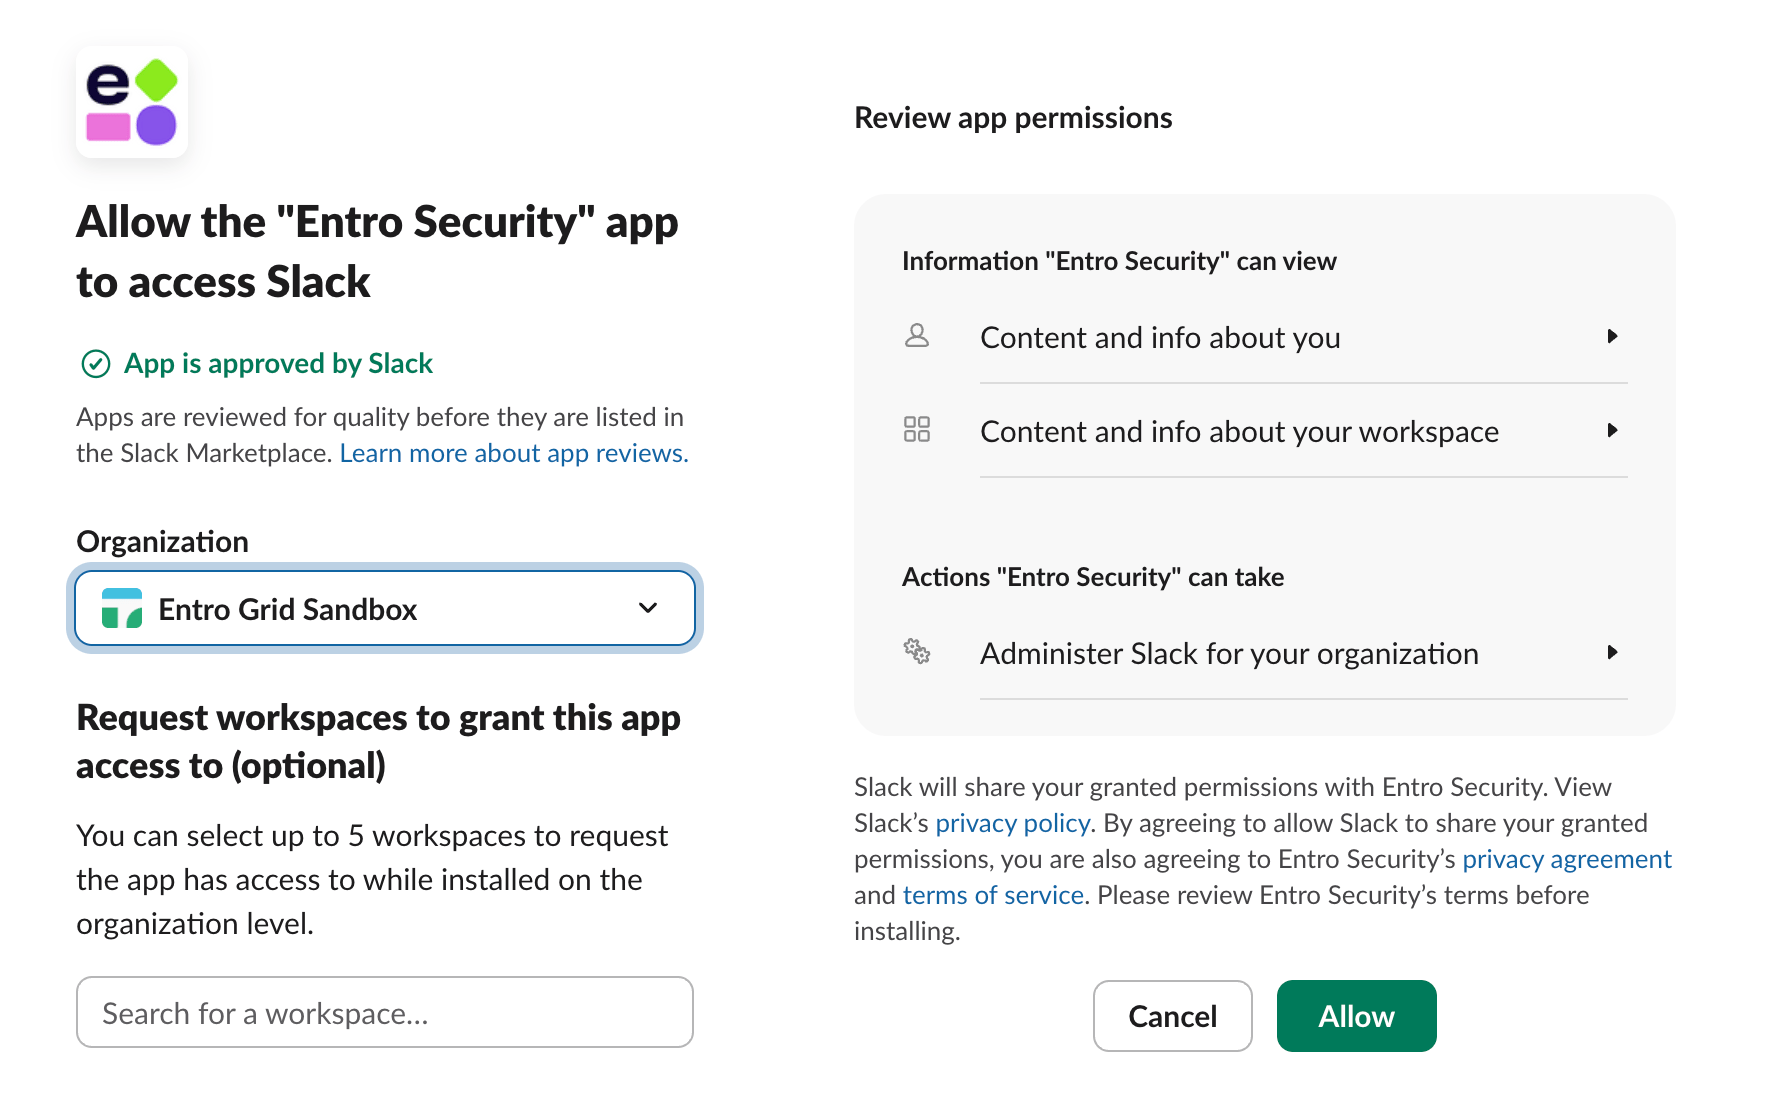Expand Administer Slack for your organization arrow

pos(1612,652)
